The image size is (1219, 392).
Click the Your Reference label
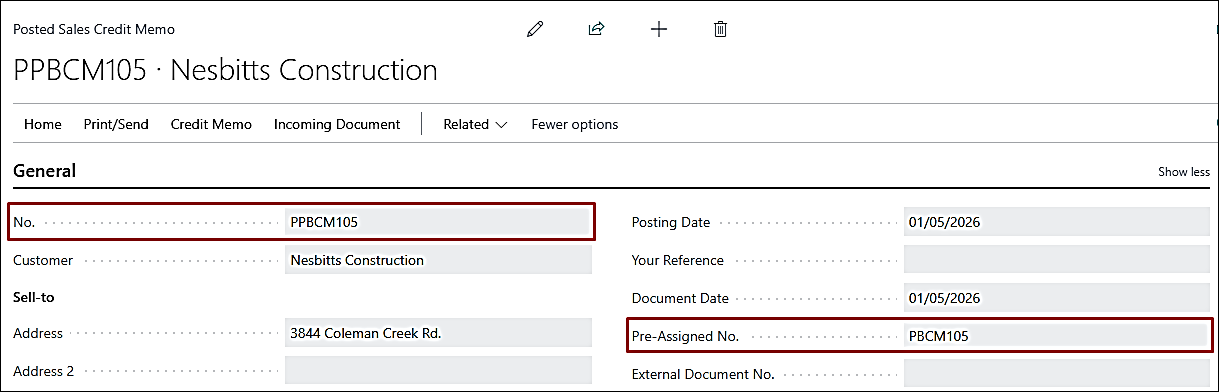pos(678,260)
